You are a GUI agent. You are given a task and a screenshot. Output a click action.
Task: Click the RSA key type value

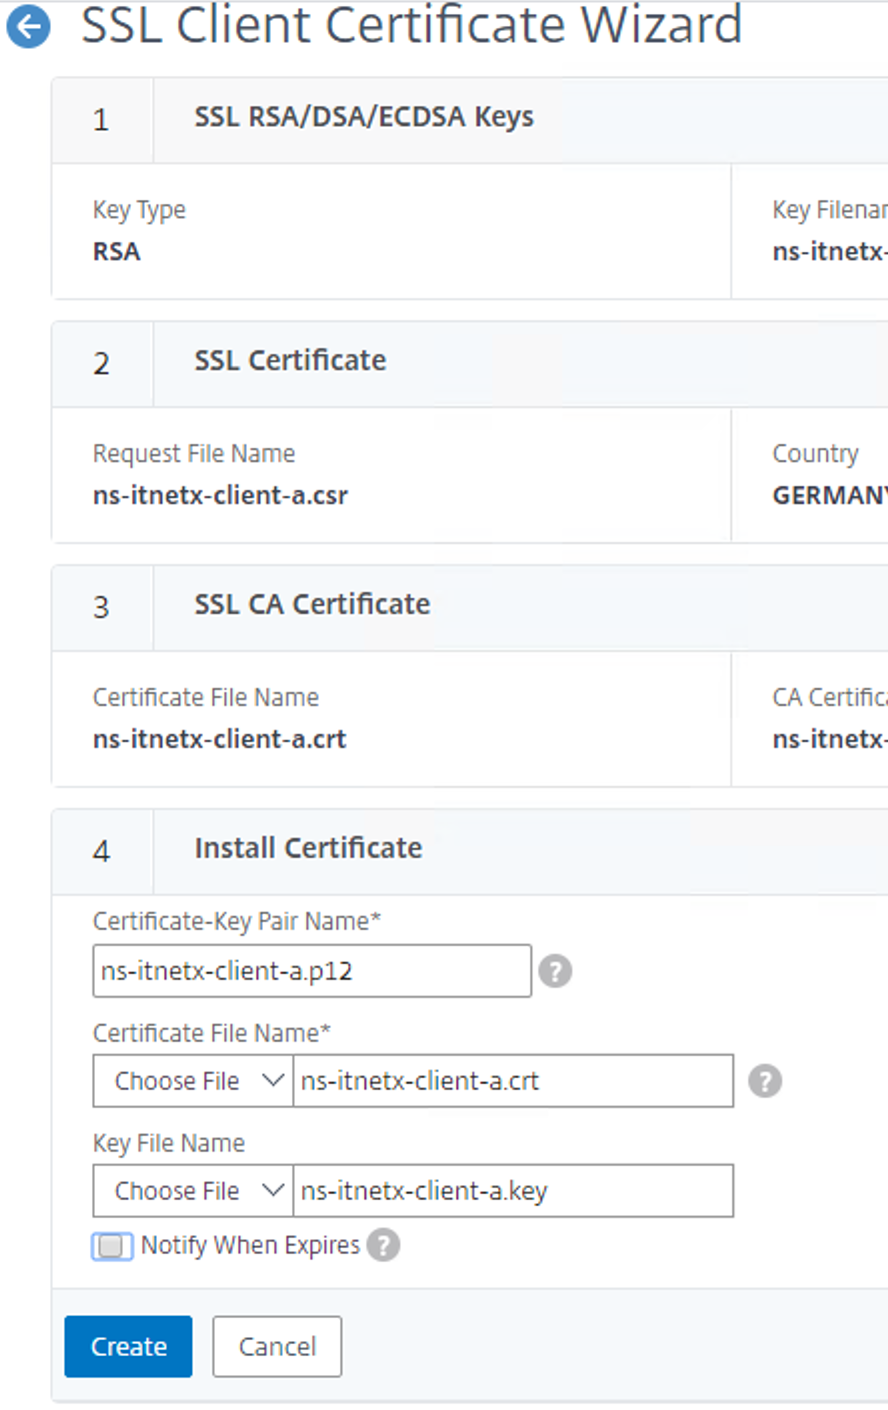(117, 252)
